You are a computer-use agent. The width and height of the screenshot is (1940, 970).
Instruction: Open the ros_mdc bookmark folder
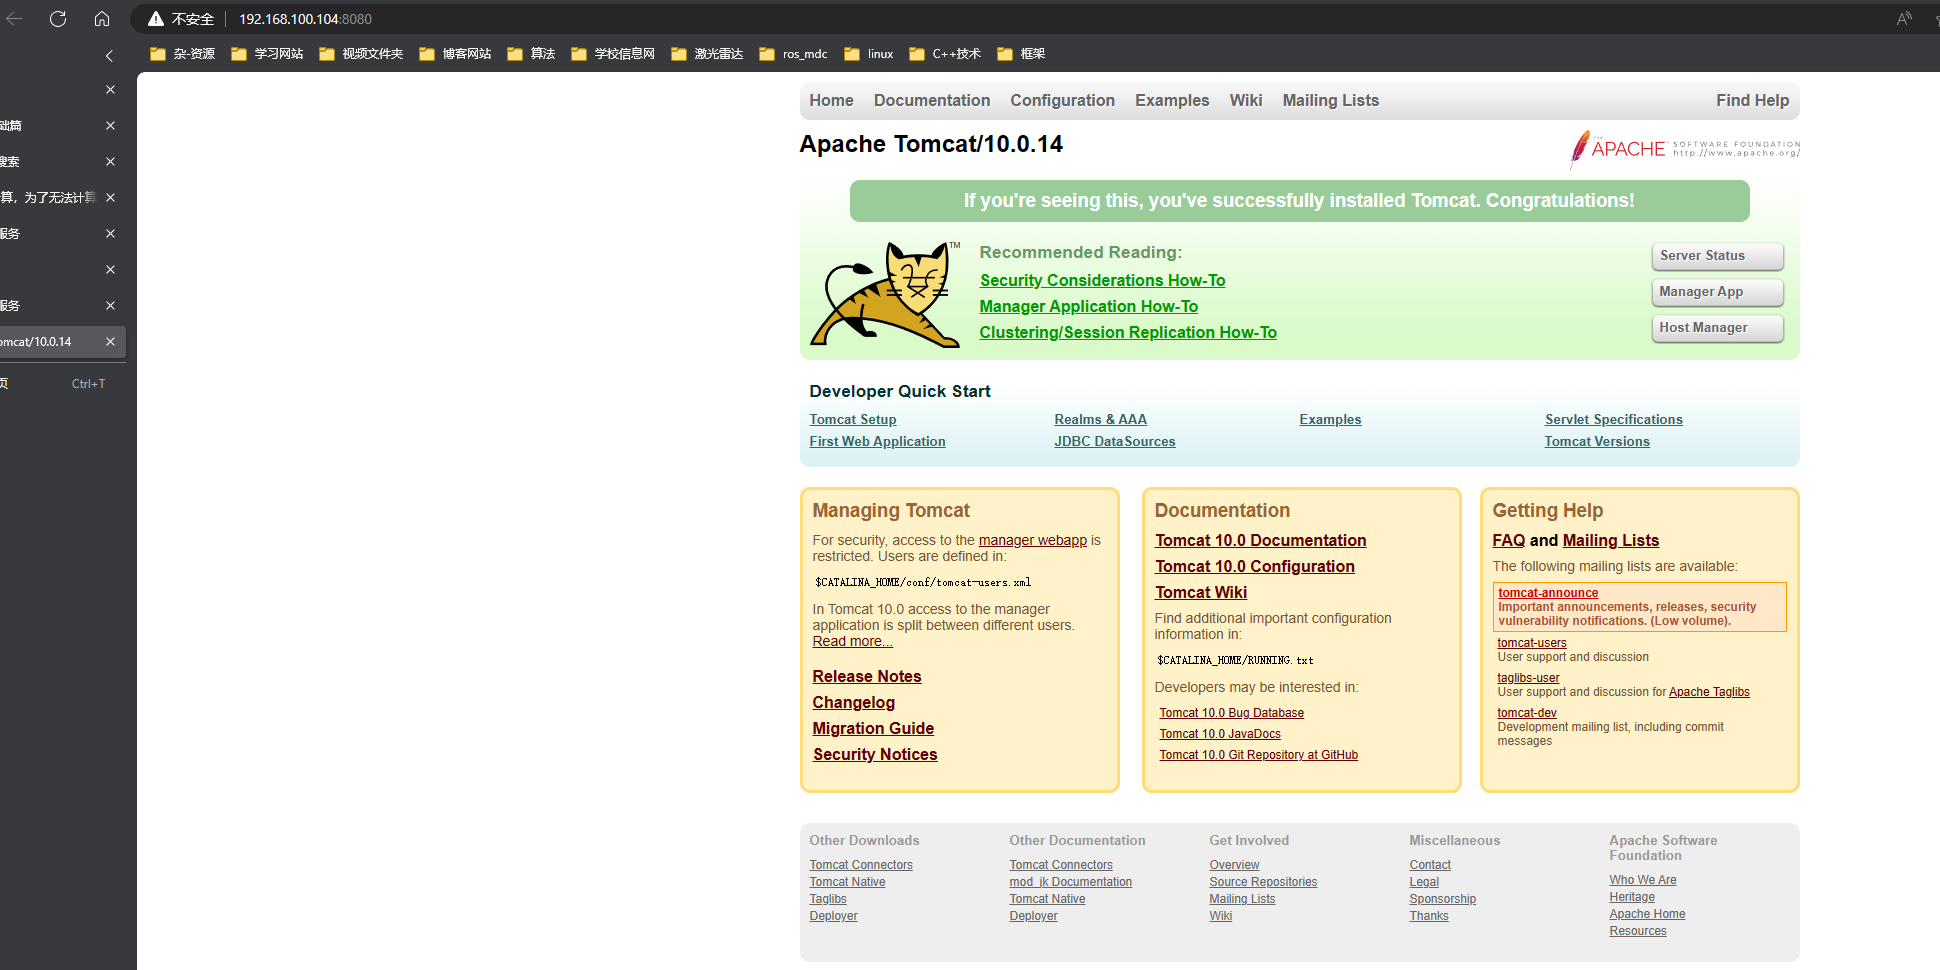pos(793,54)
